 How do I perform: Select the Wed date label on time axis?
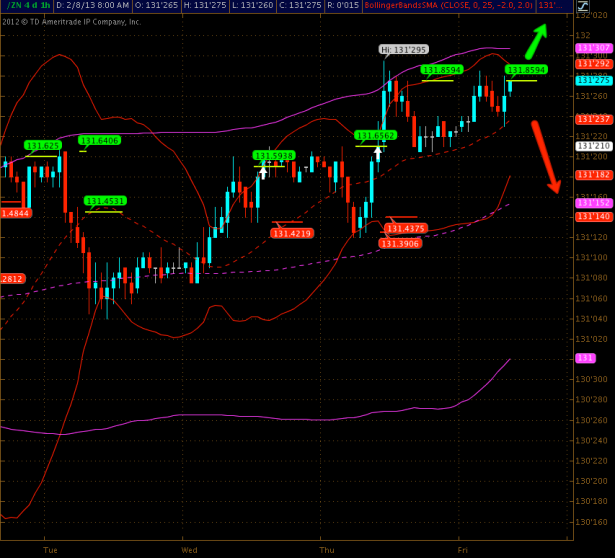pos(190,550)
